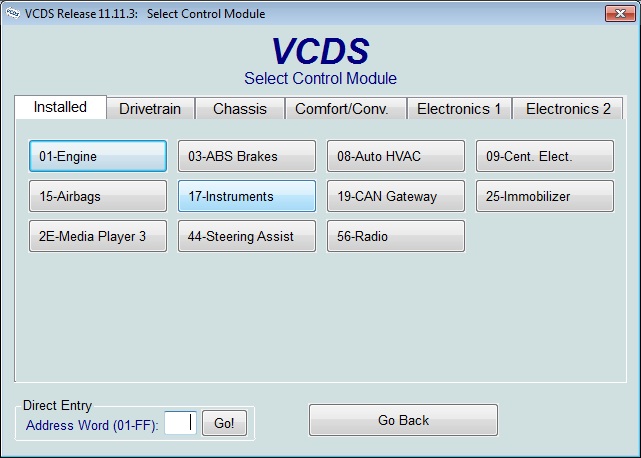Select the 44-Steering Assist module

(246, 236)
